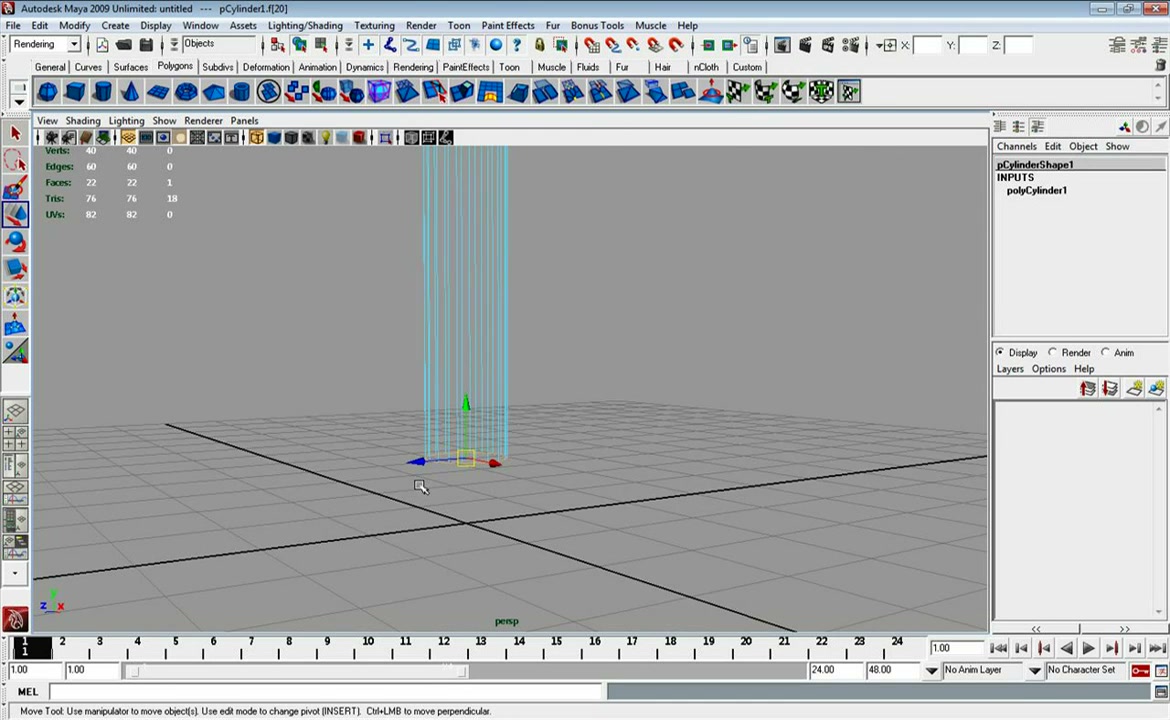Click the new scene icon
This screenshot has width=1170, height=720.
coord(102,46)
